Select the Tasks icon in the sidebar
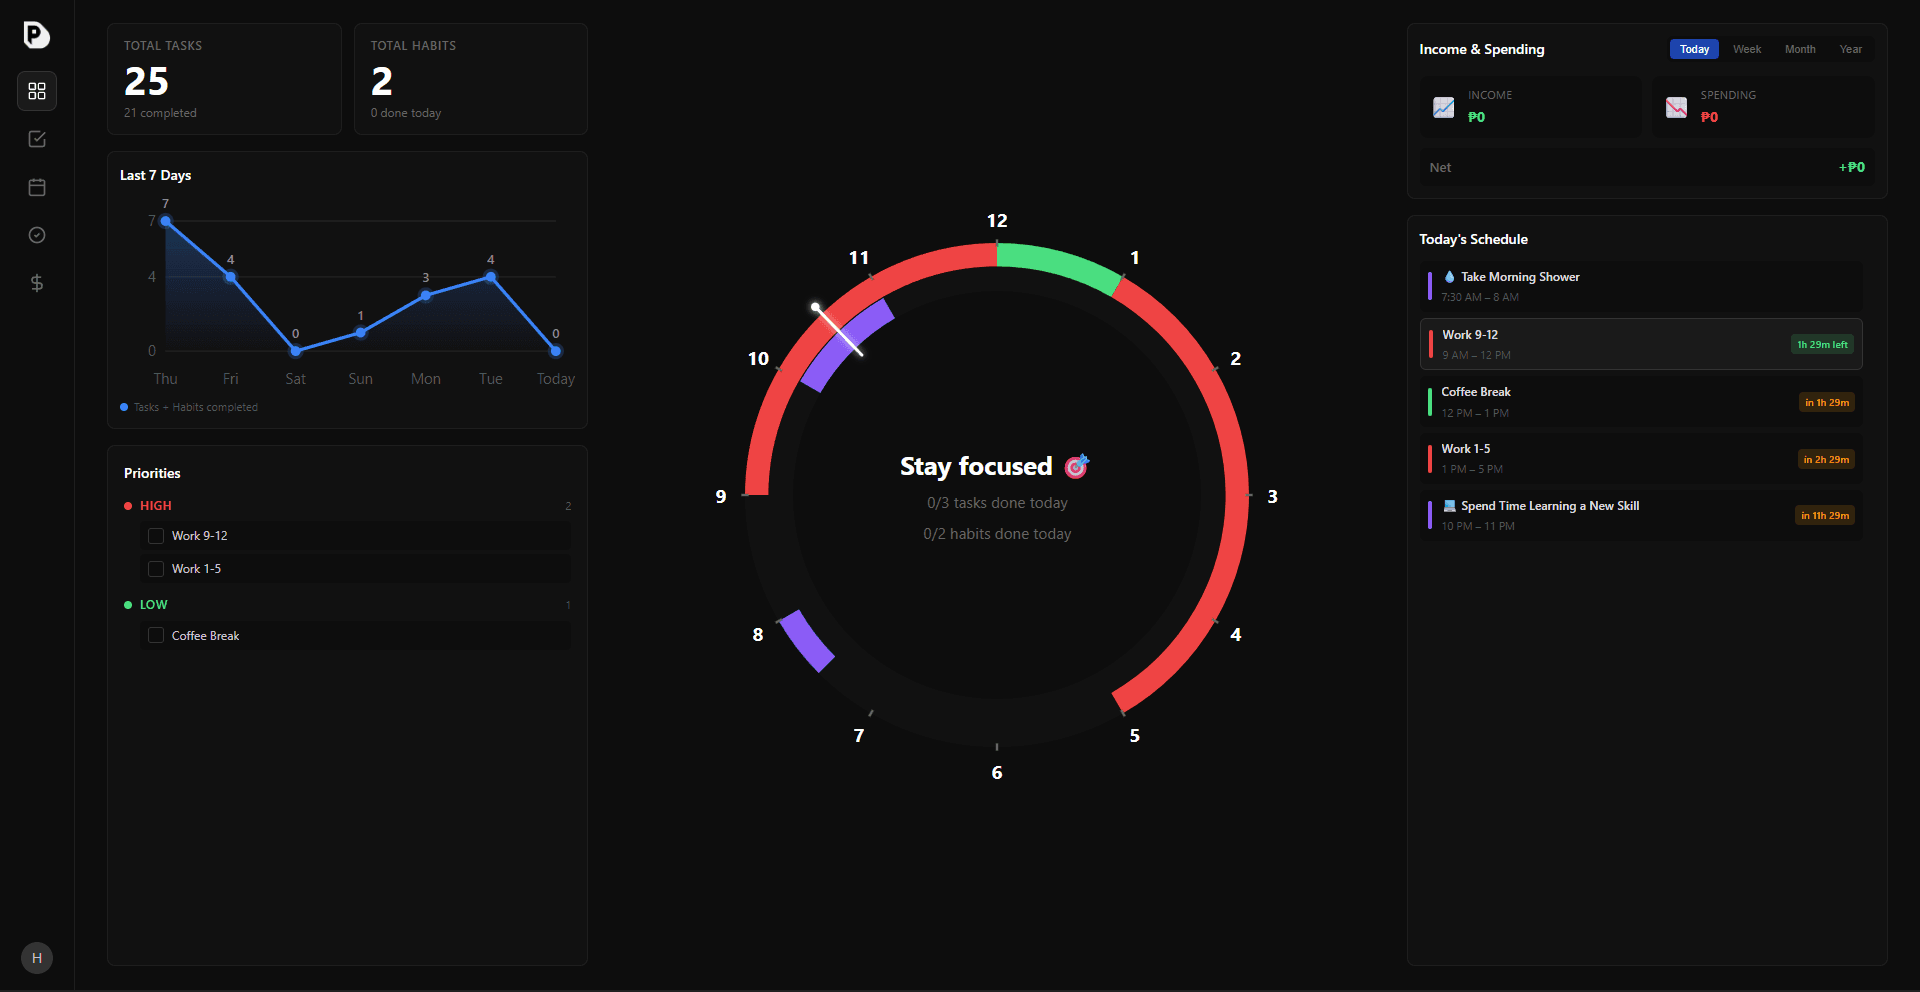 tap(37, 139)
